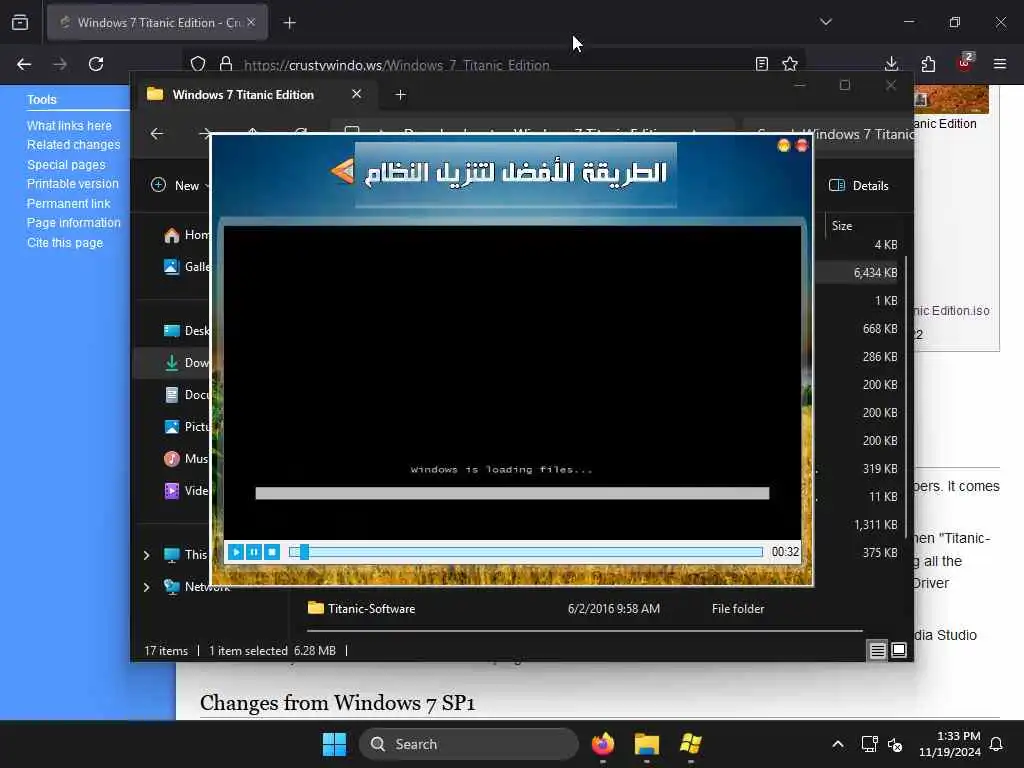Click the What links here link
The image size is (1024, 768).
(69, 125)
